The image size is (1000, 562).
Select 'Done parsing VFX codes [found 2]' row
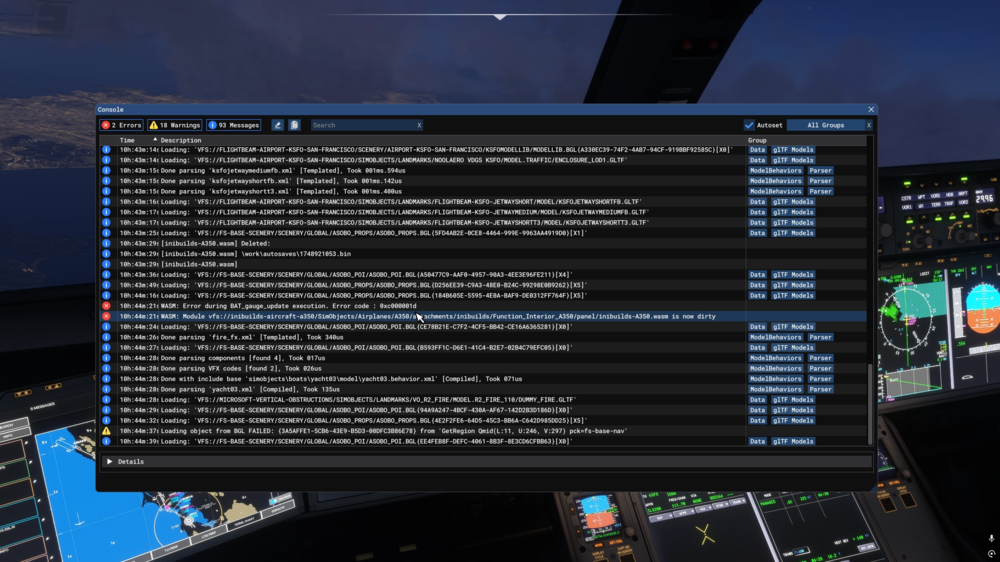(x=483, y=368)
